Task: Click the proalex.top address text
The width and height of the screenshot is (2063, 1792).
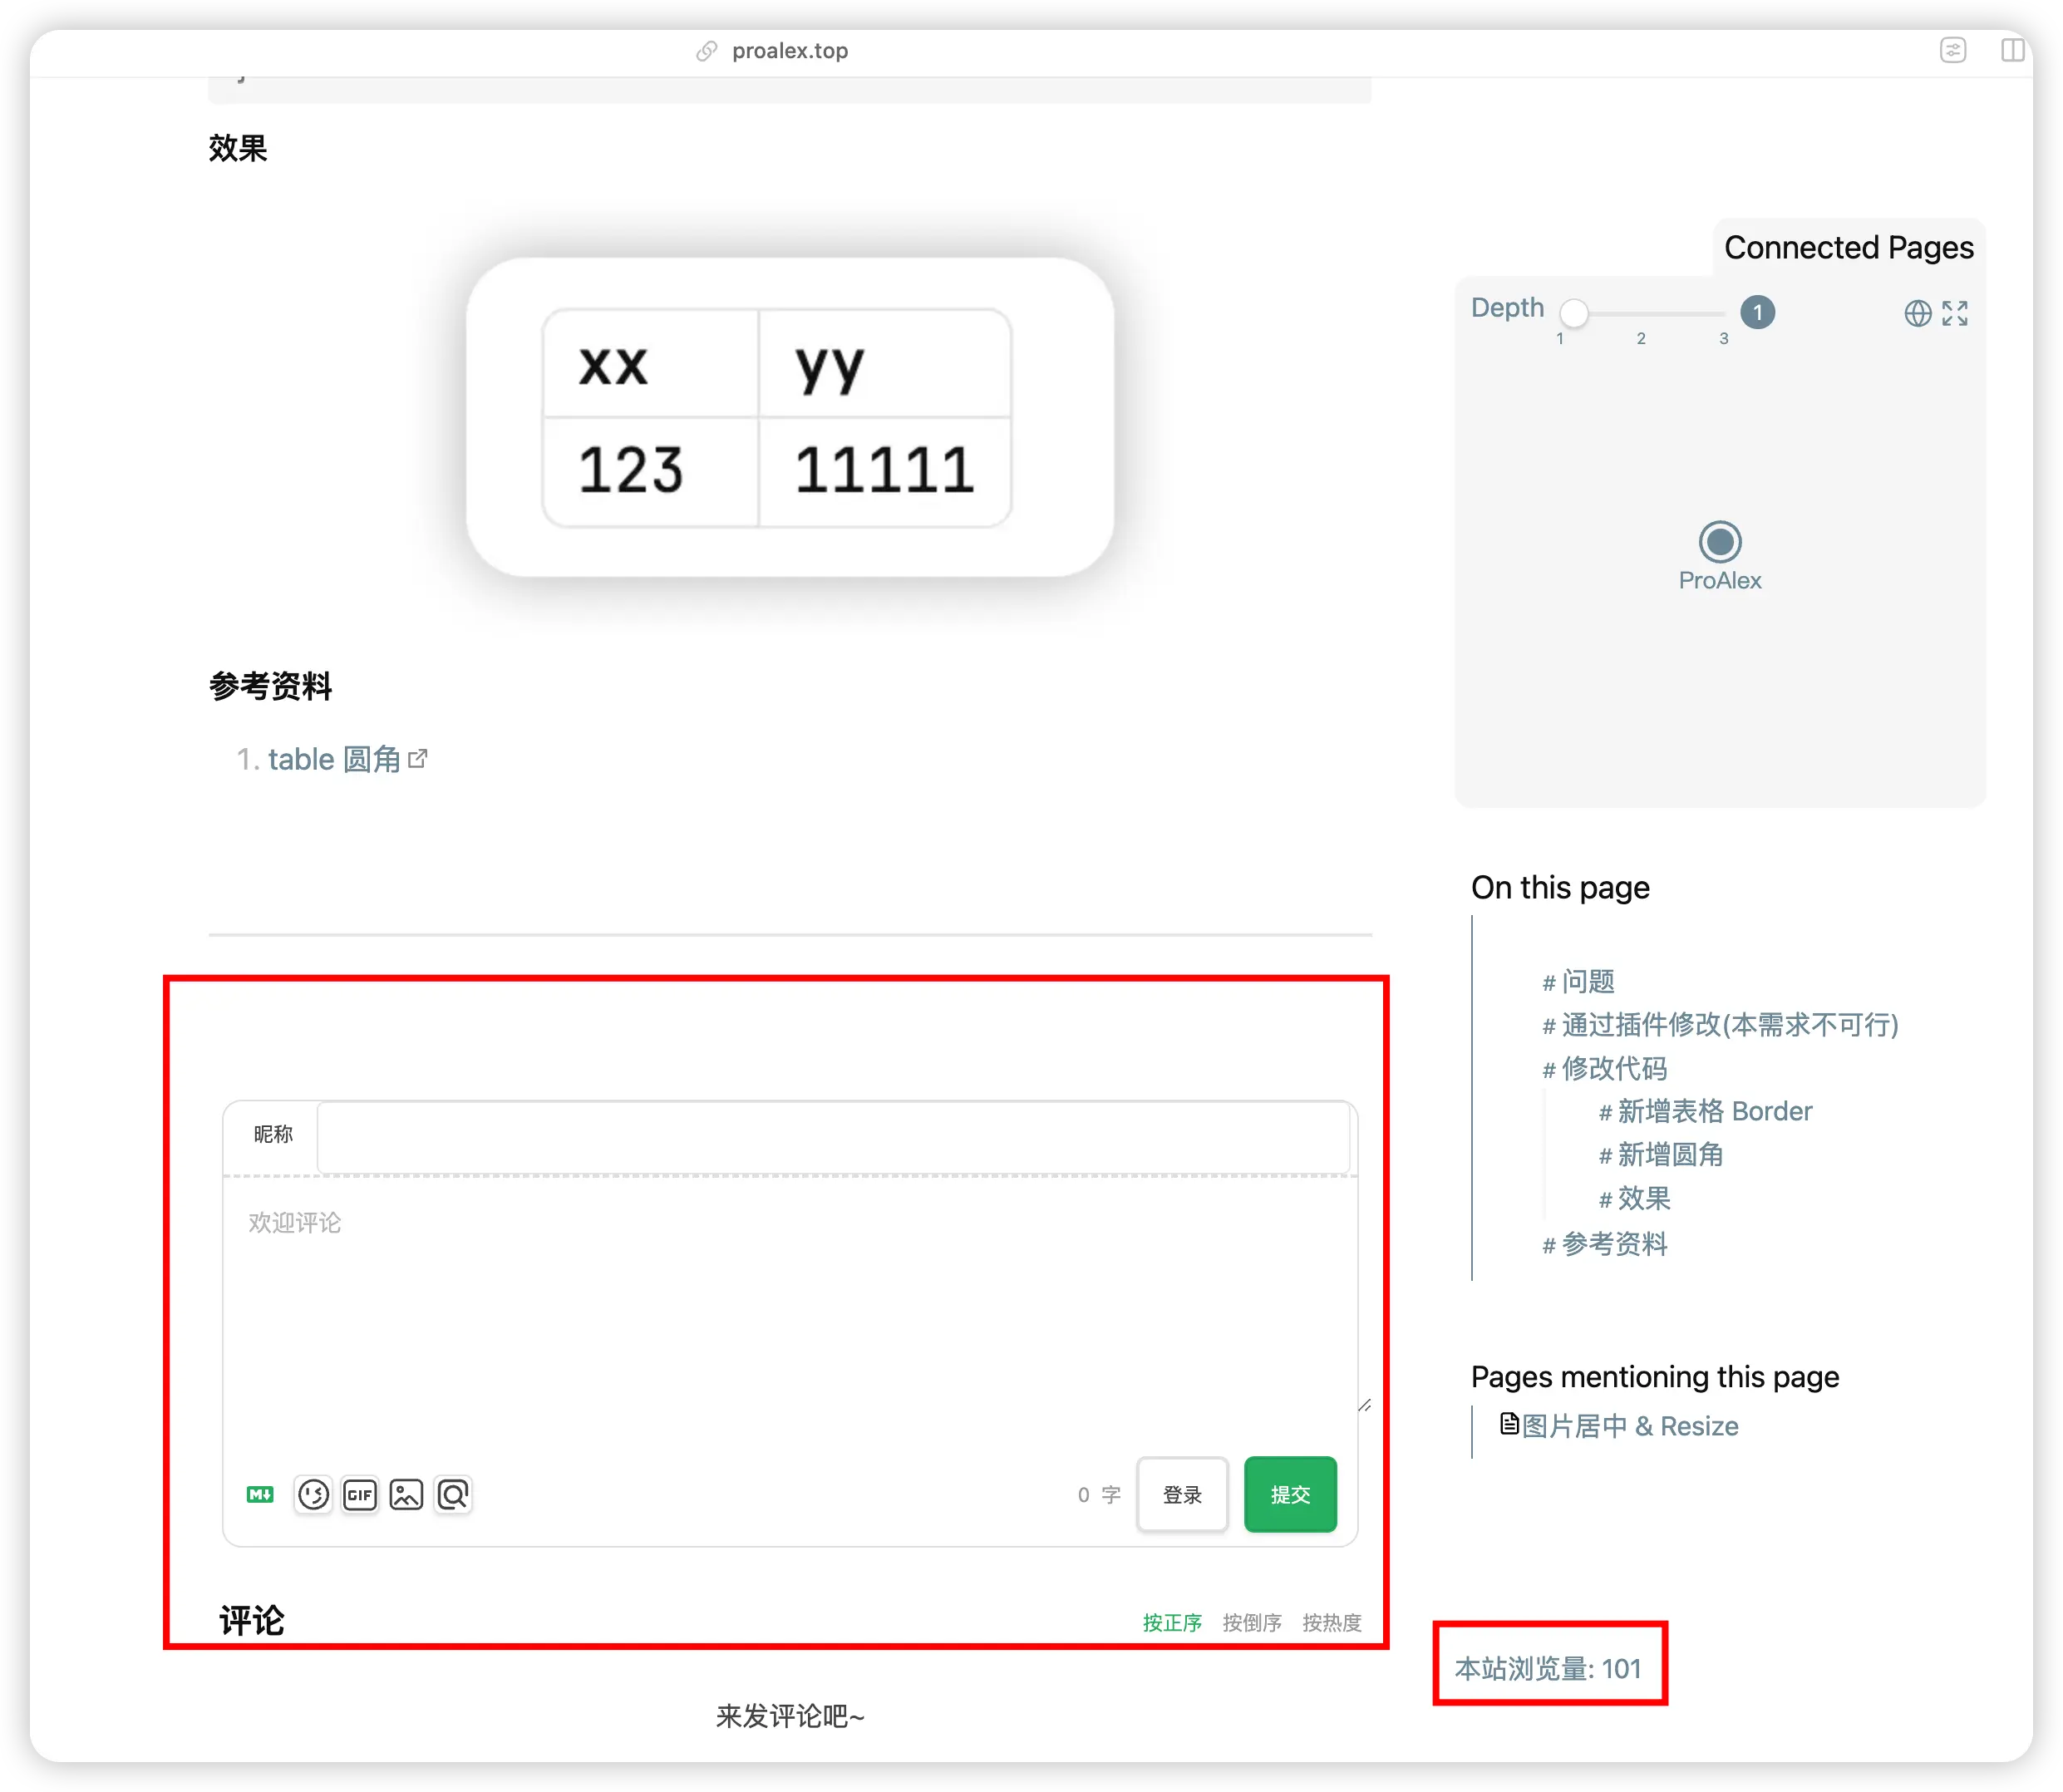Action: tap(790, 51)
